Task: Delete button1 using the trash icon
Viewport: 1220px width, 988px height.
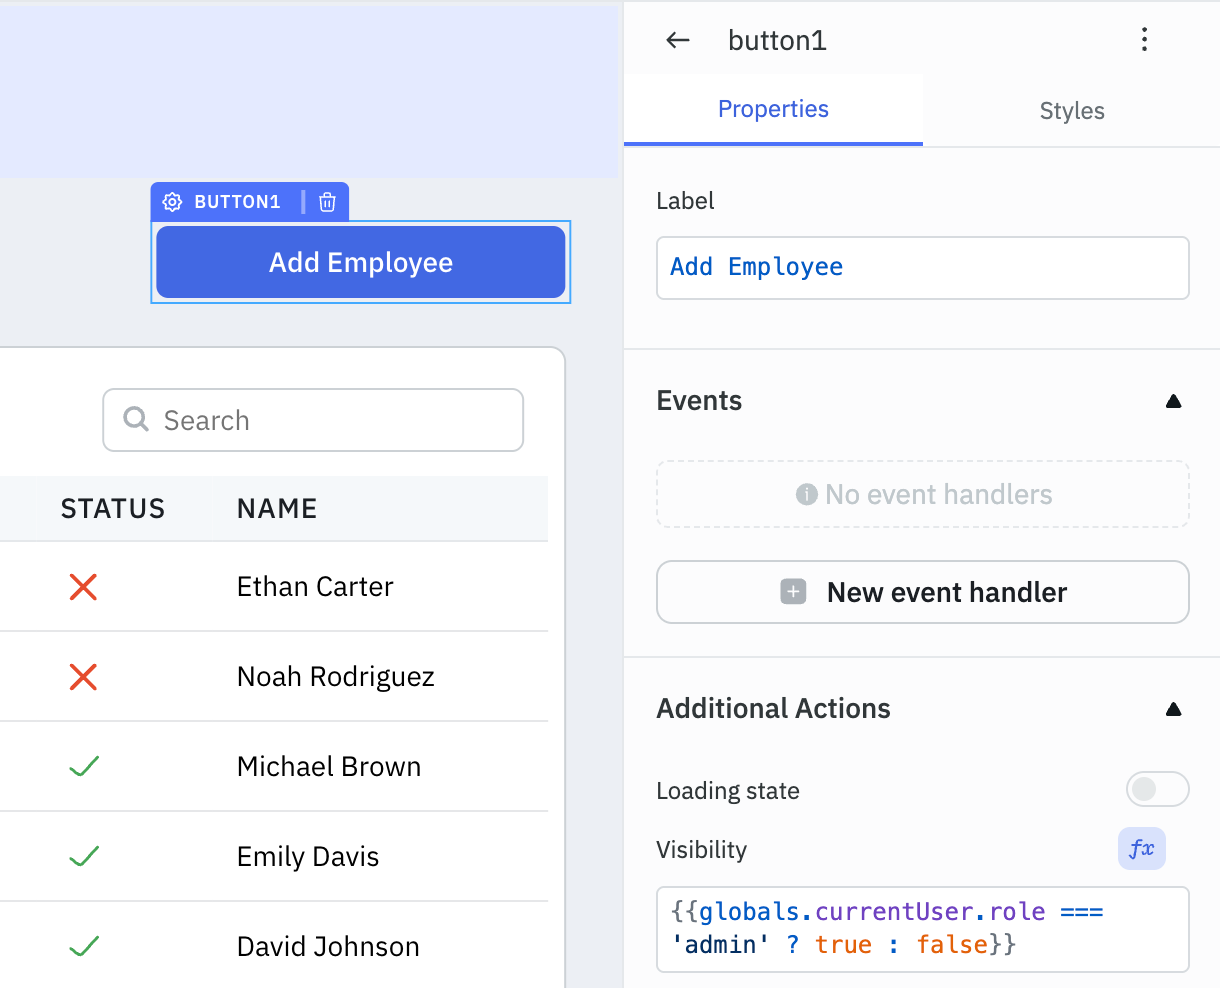Action: (327, 202)
